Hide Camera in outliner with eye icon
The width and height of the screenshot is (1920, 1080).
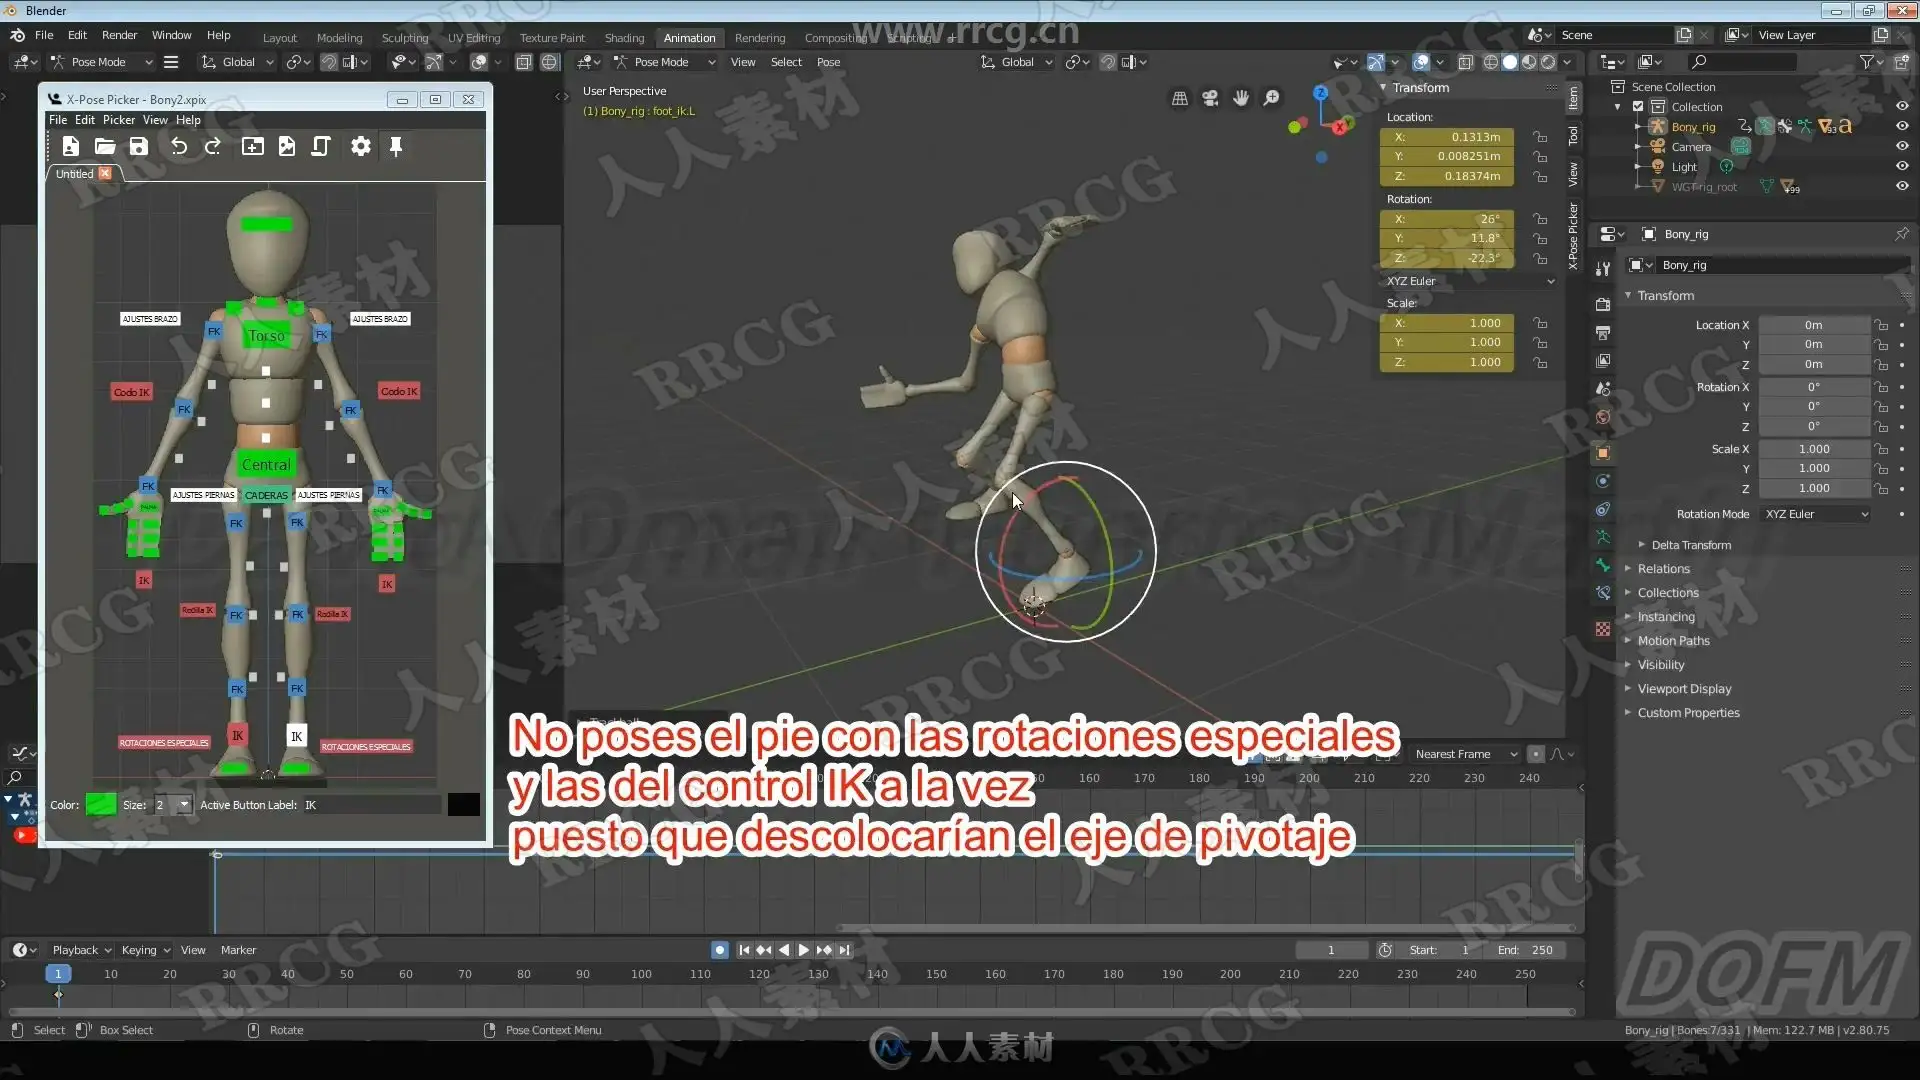tap(1902, 146)
